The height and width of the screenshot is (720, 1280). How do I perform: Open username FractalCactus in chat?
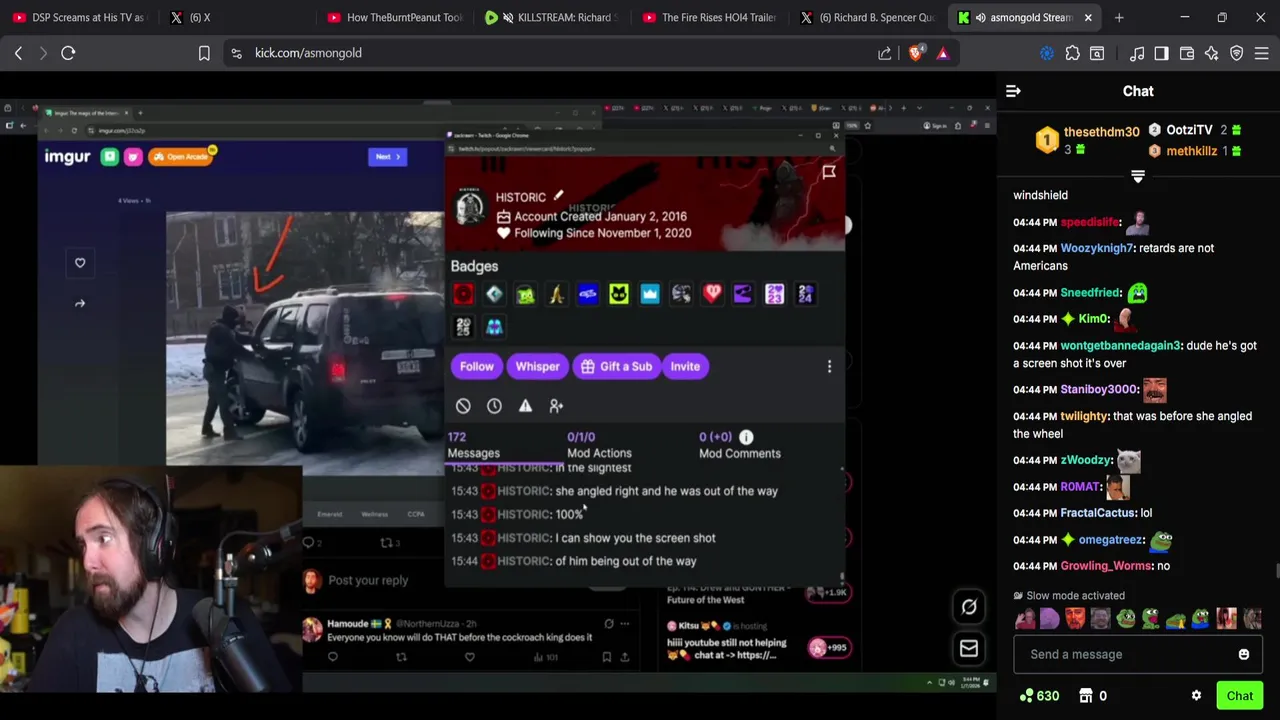1098,513
